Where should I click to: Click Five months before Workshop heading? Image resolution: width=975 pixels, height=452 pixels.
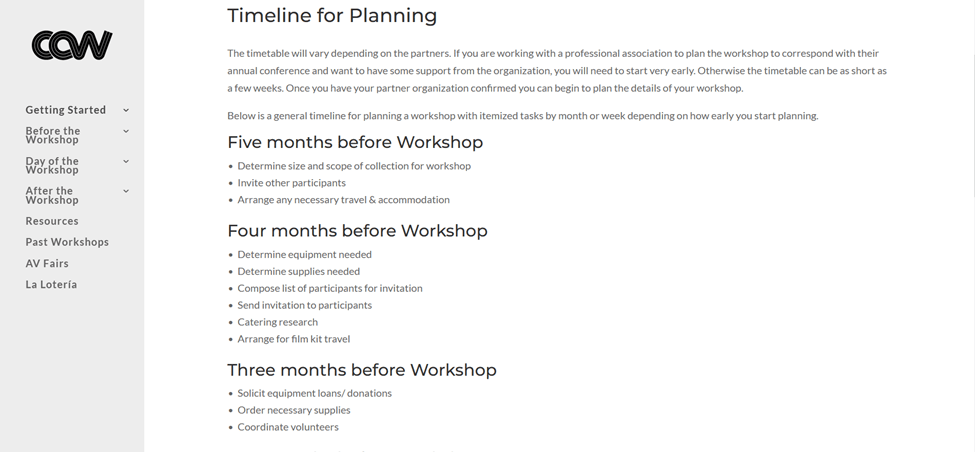tap(355, 142)
